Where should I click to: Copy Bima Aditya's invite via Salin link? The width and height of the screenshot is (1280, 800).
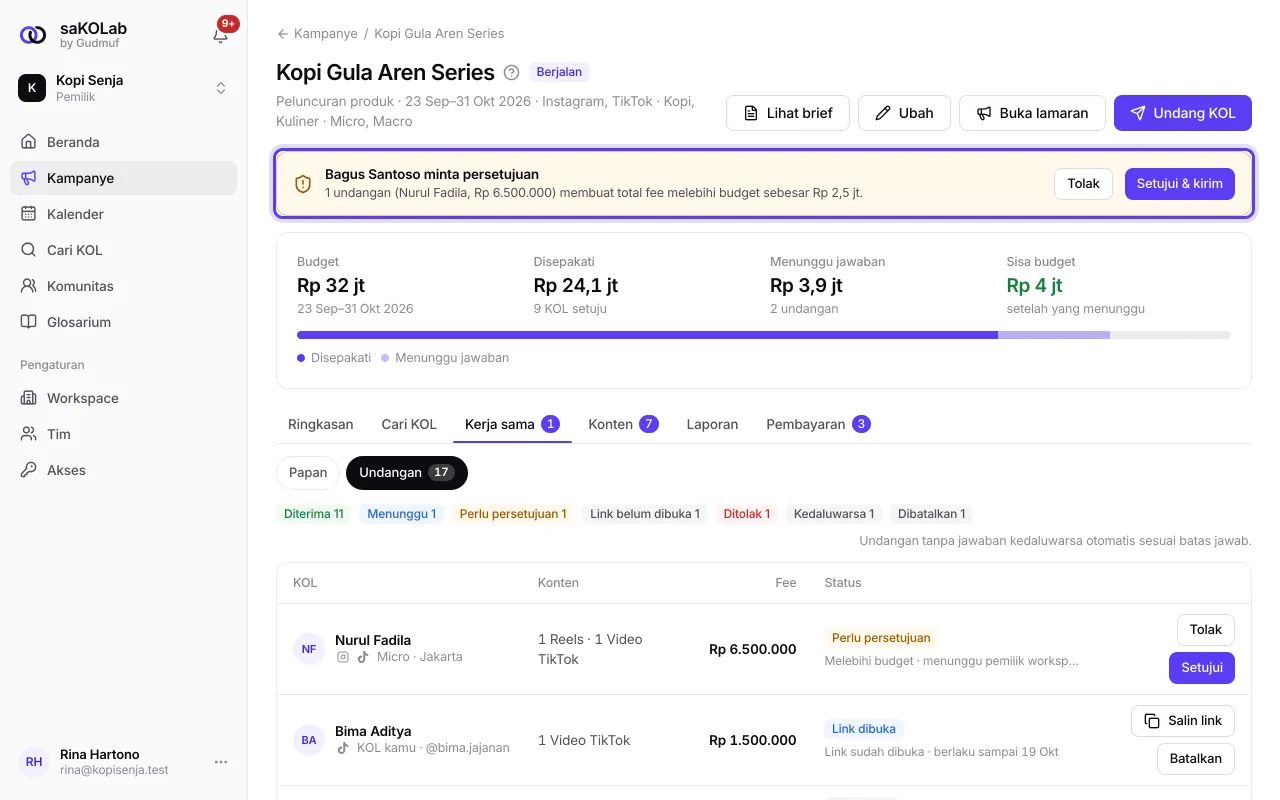coord(1183,721)
